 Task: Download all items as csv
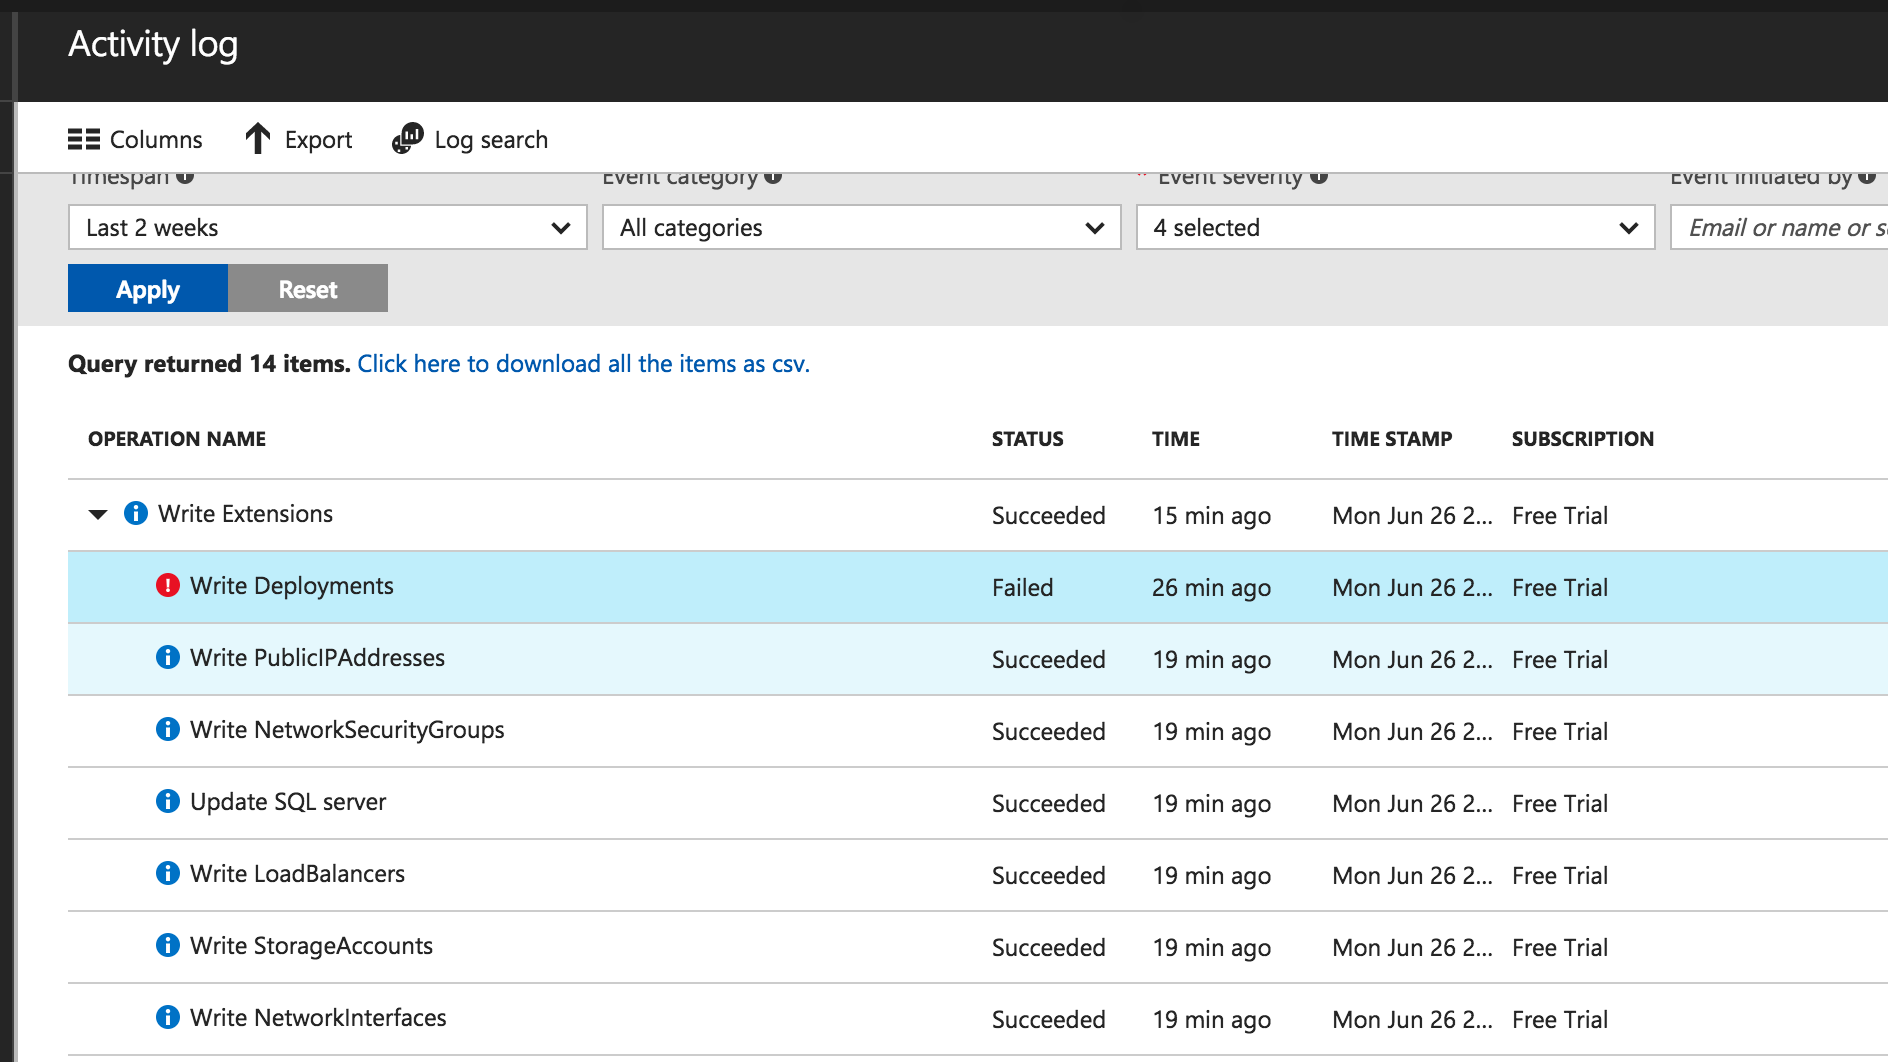pyautogui.click(x=583, y=363)
